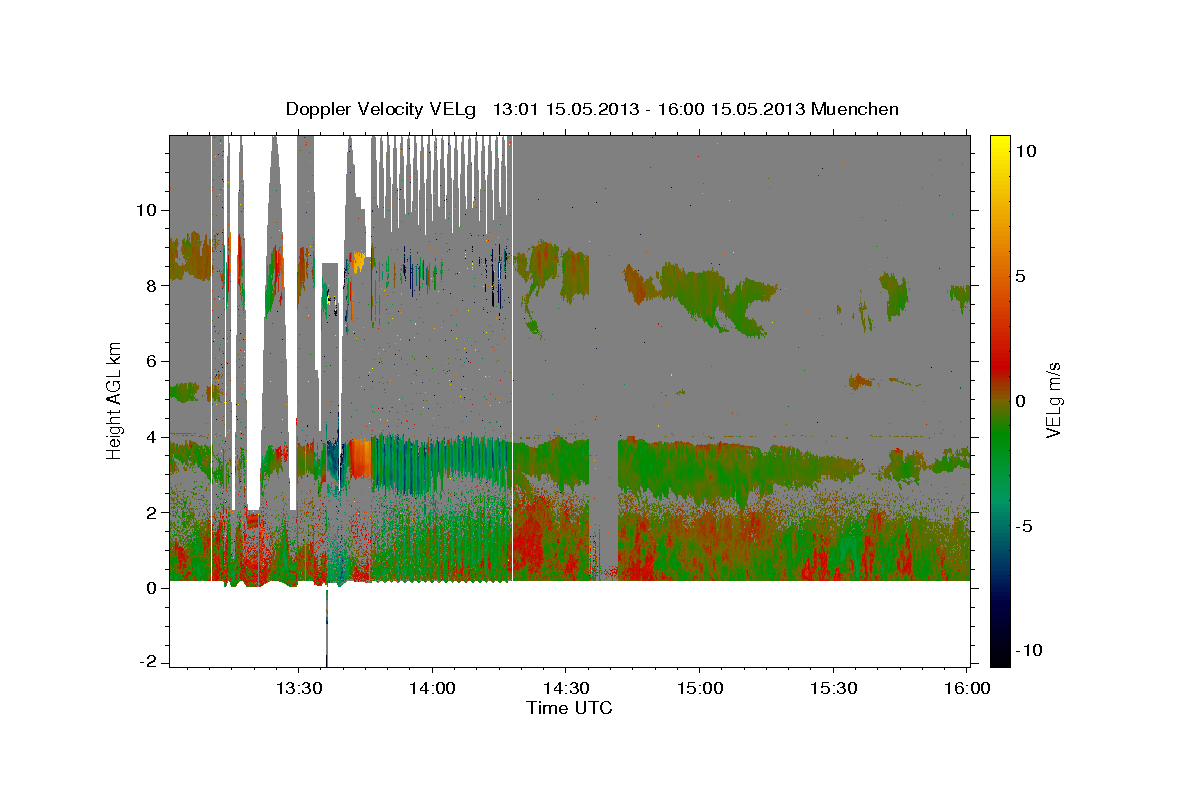Click the 16:00 time tick label
This screenshot has width=1200, height=800.
pos(966,689)
